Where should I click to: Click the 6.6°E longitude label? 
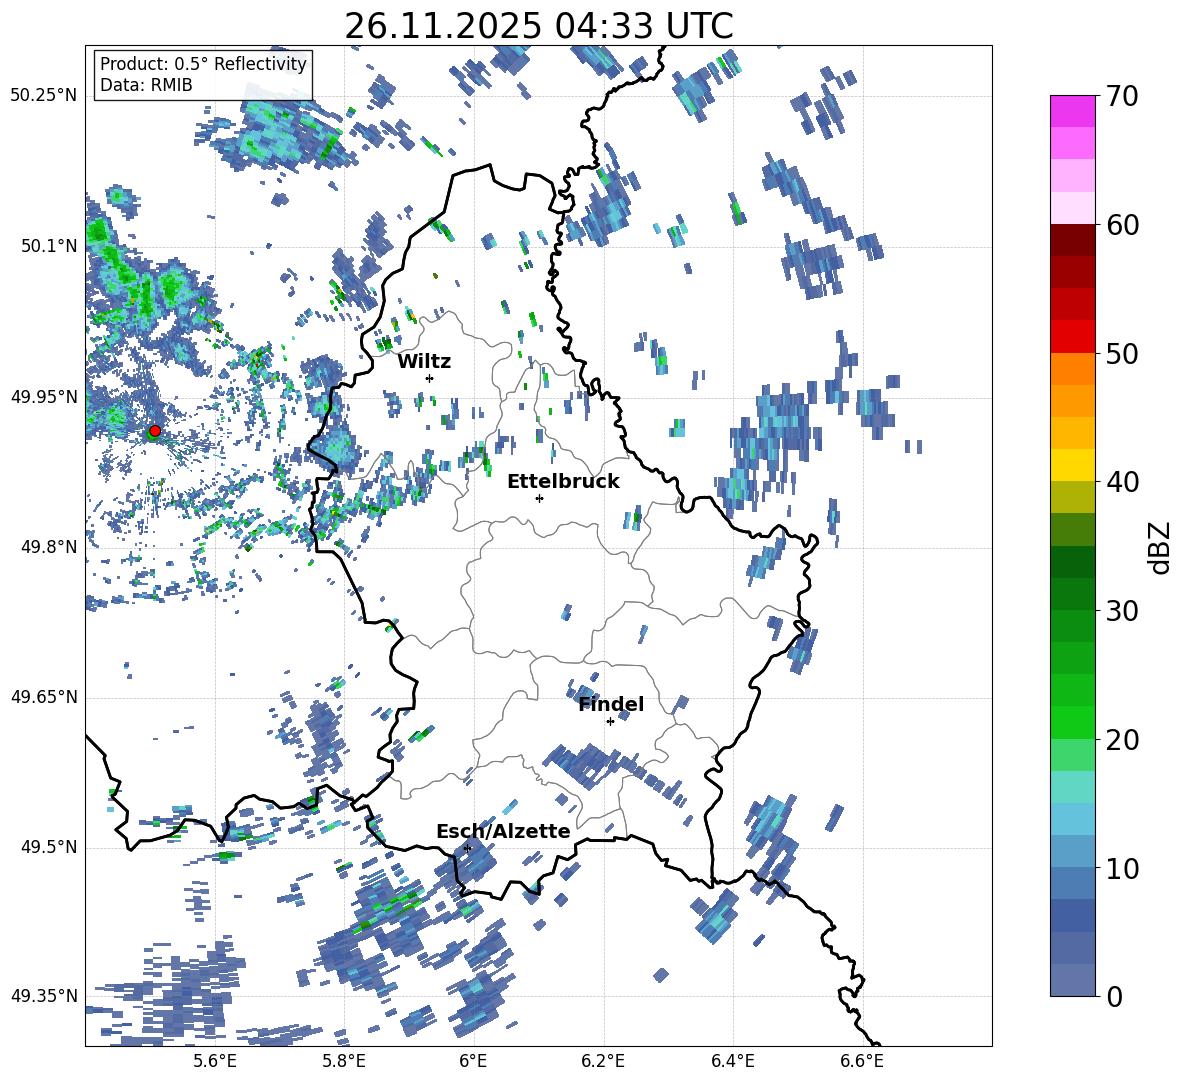862,1061
